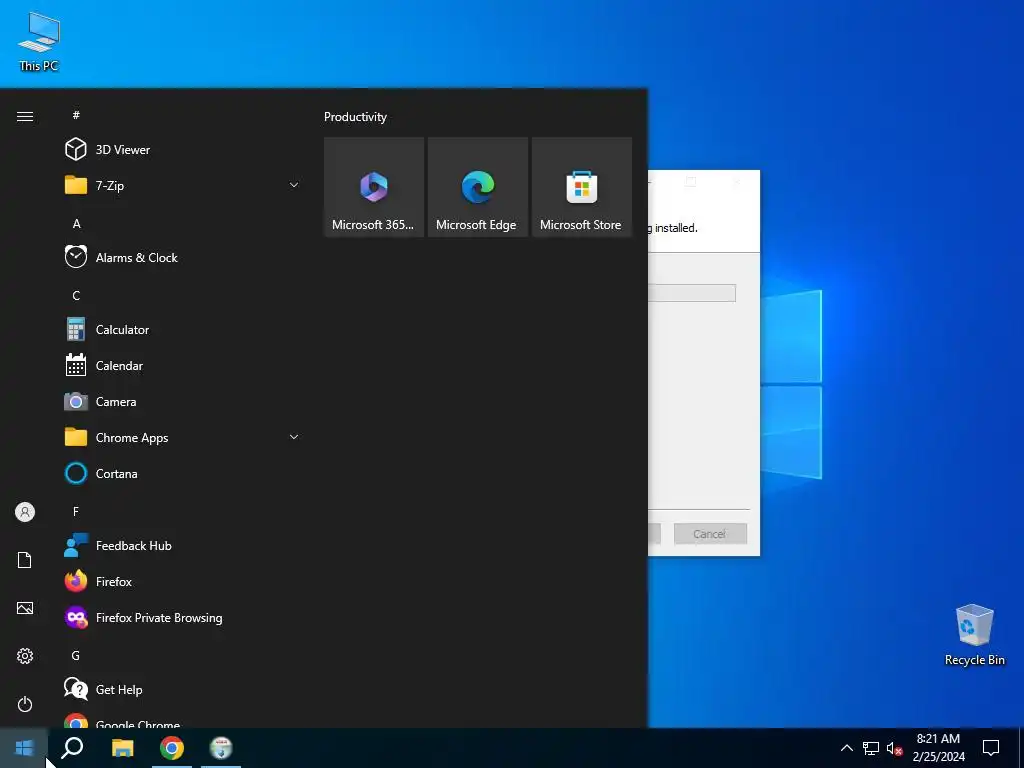Show hidden system tray icons

click(x=846, y=748)
